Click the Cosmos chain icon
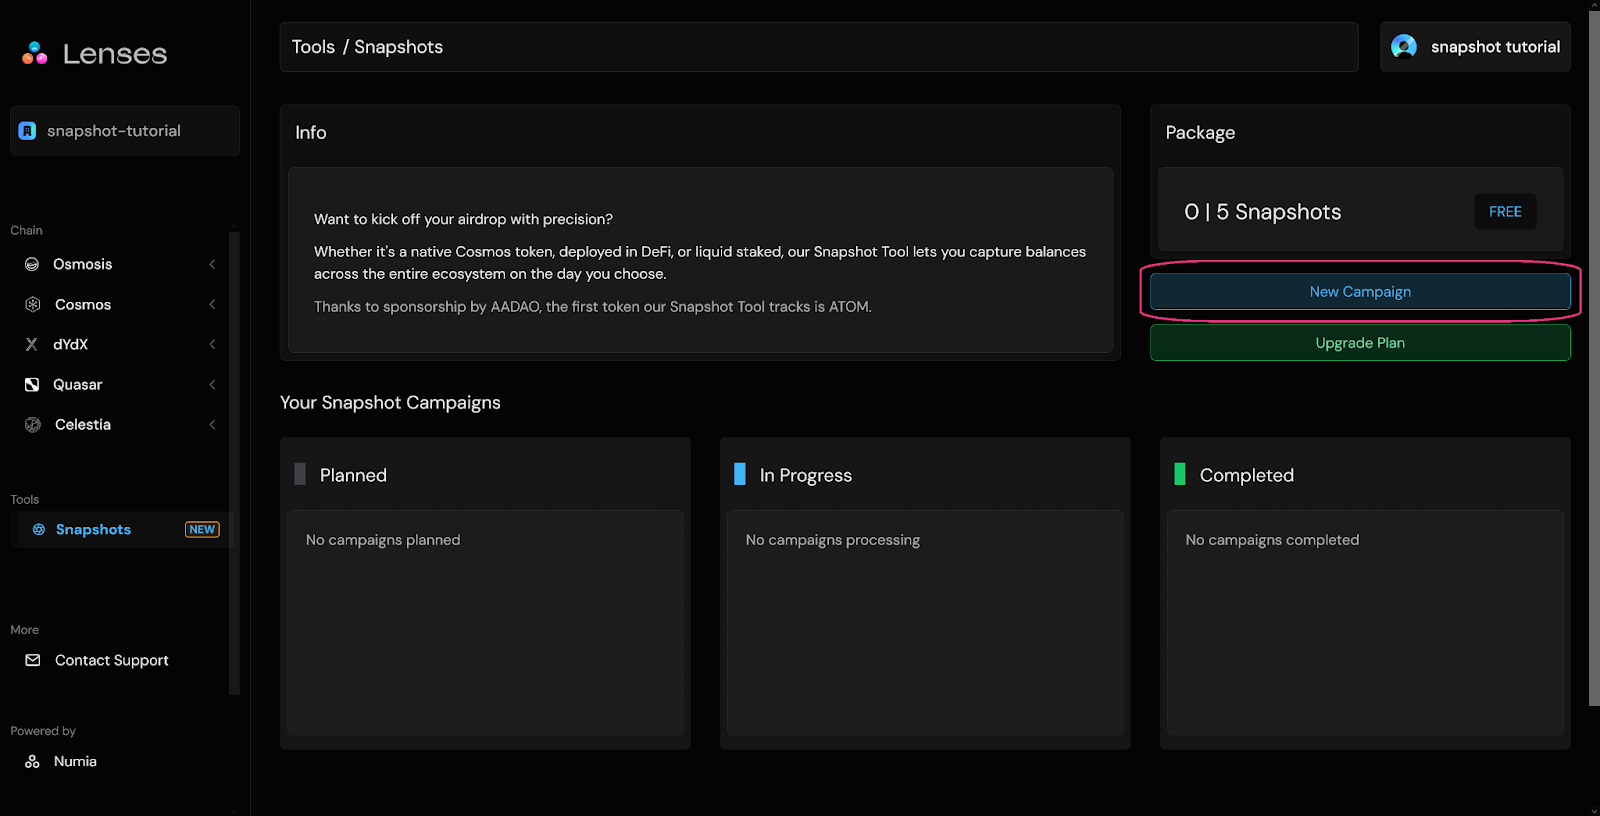Viewport: 1600px width, 816px height. click(x=32, y=304)
